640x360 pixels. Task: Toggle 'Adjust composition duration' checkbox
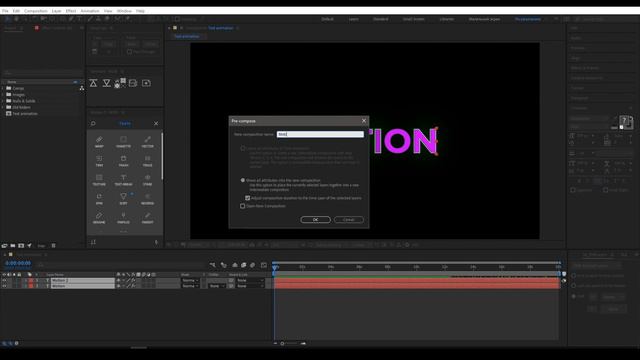tap(247, 198)
